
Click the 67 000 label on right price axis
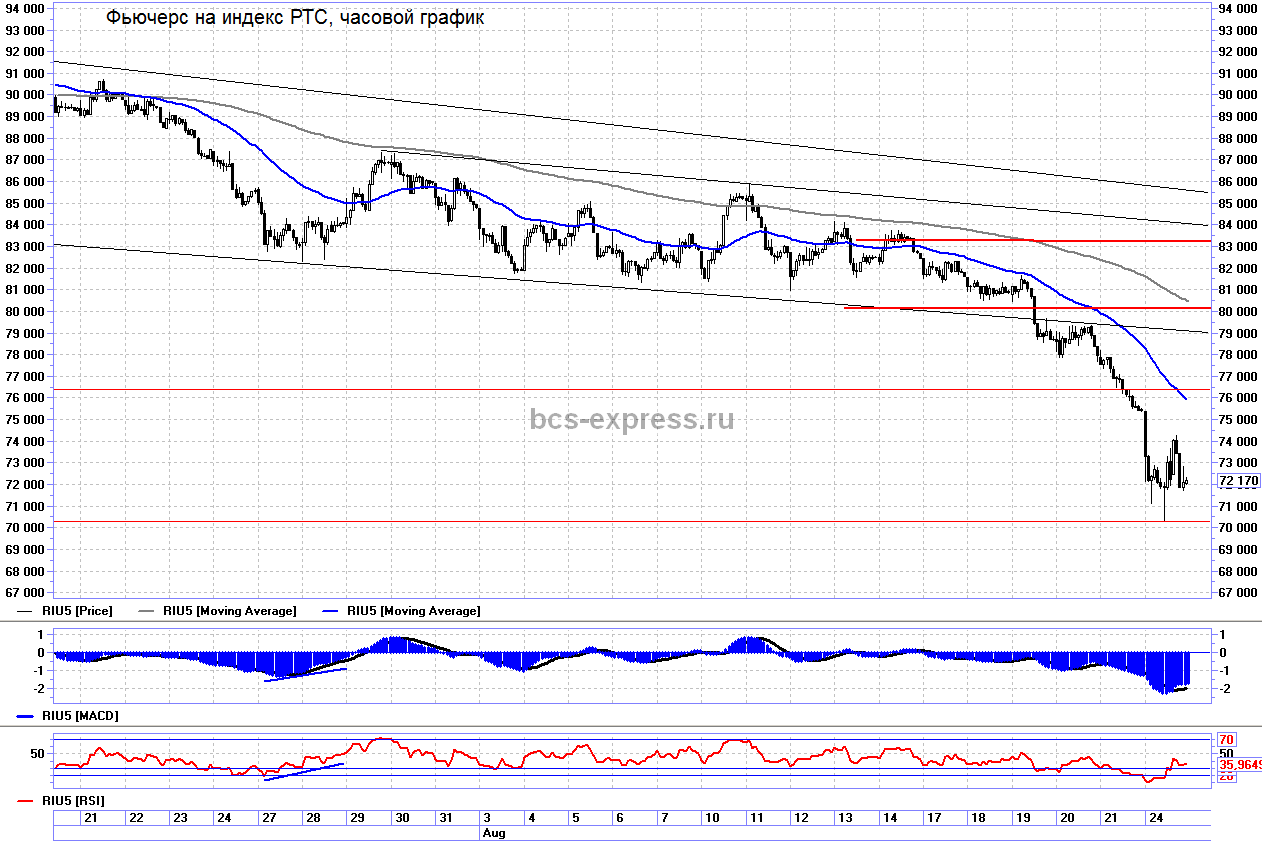[1236, 593]
